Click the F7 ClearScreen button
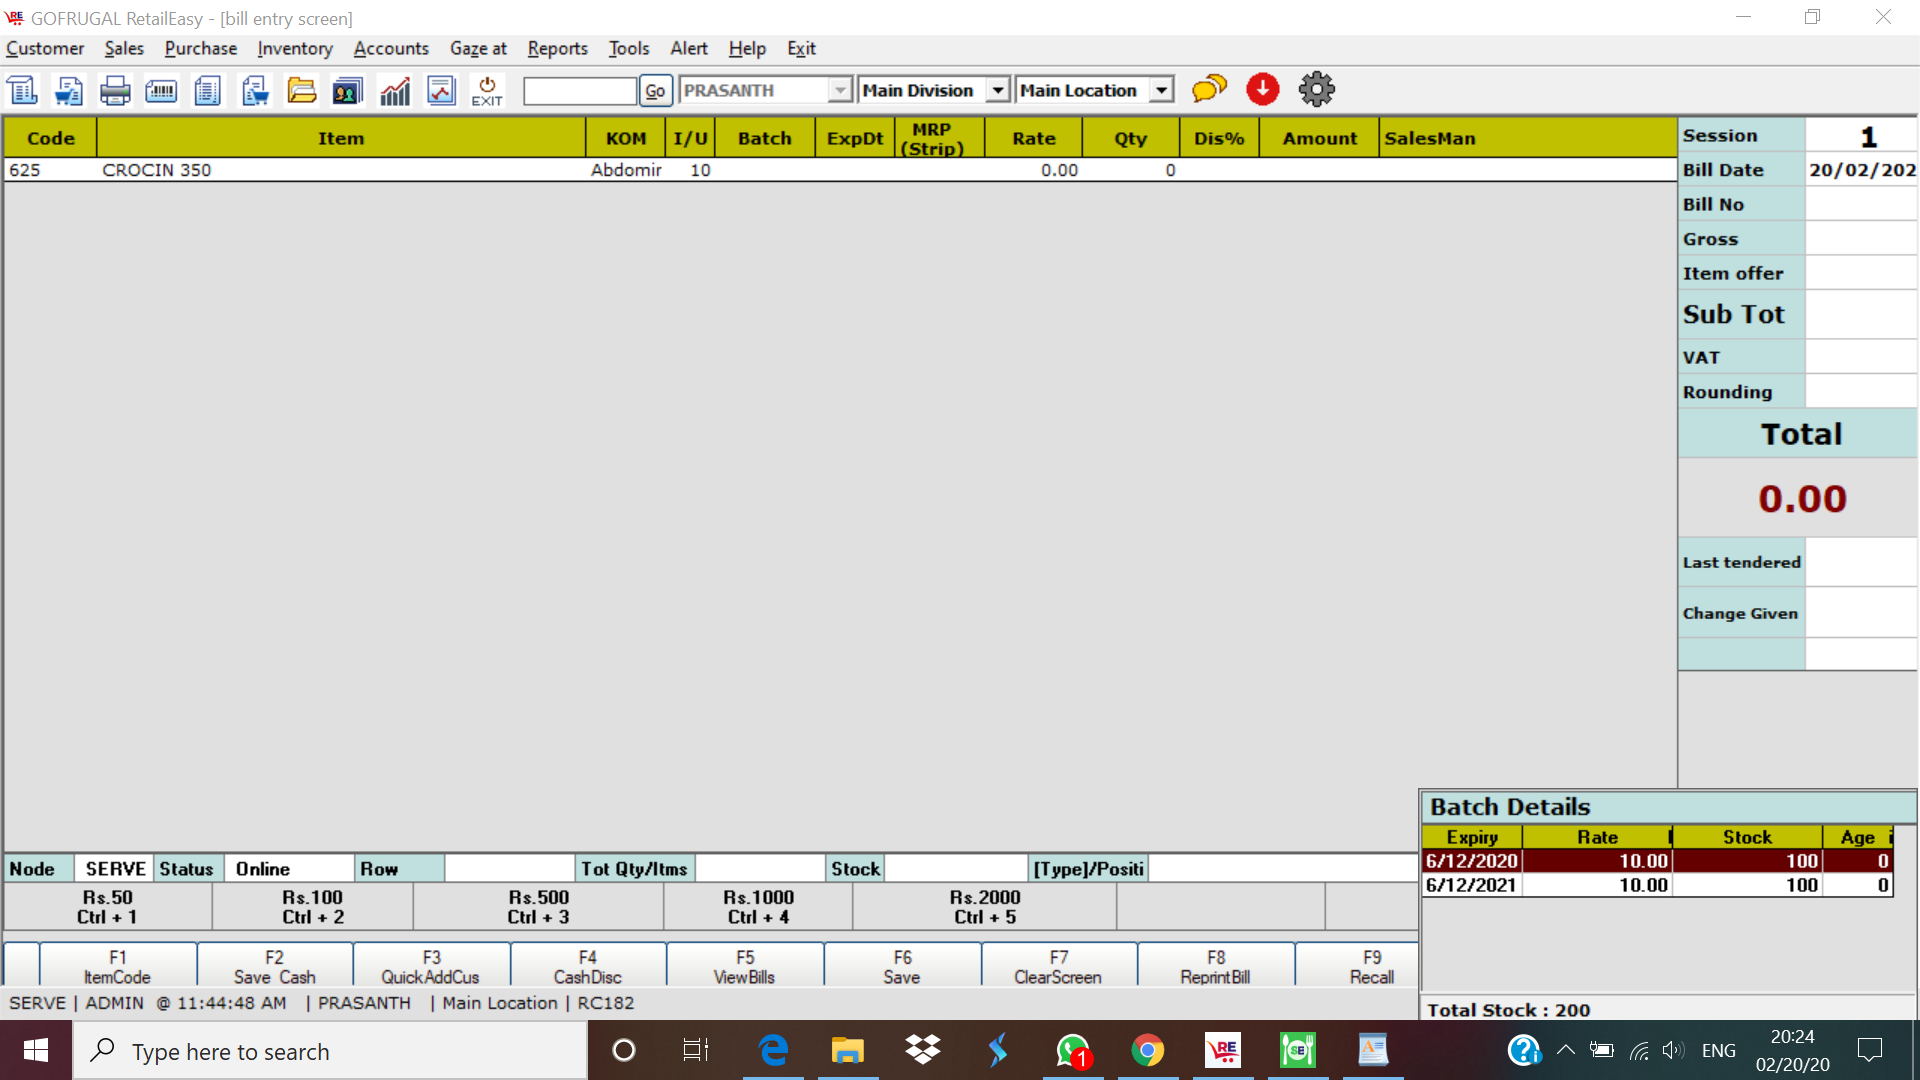The width and height of the screenshot is (1920, 1080). [x=1058, y=966]
